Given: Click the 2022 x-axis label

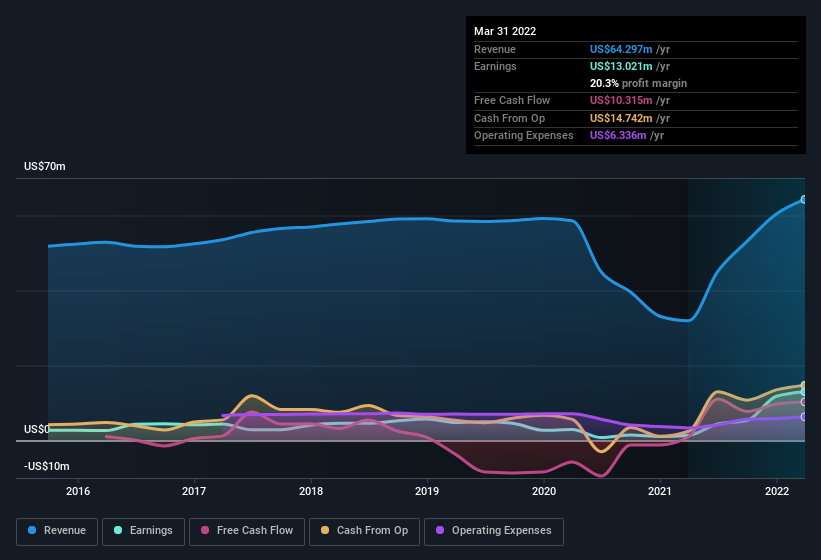Looking at the screenshot, I should tap(777, 491).
